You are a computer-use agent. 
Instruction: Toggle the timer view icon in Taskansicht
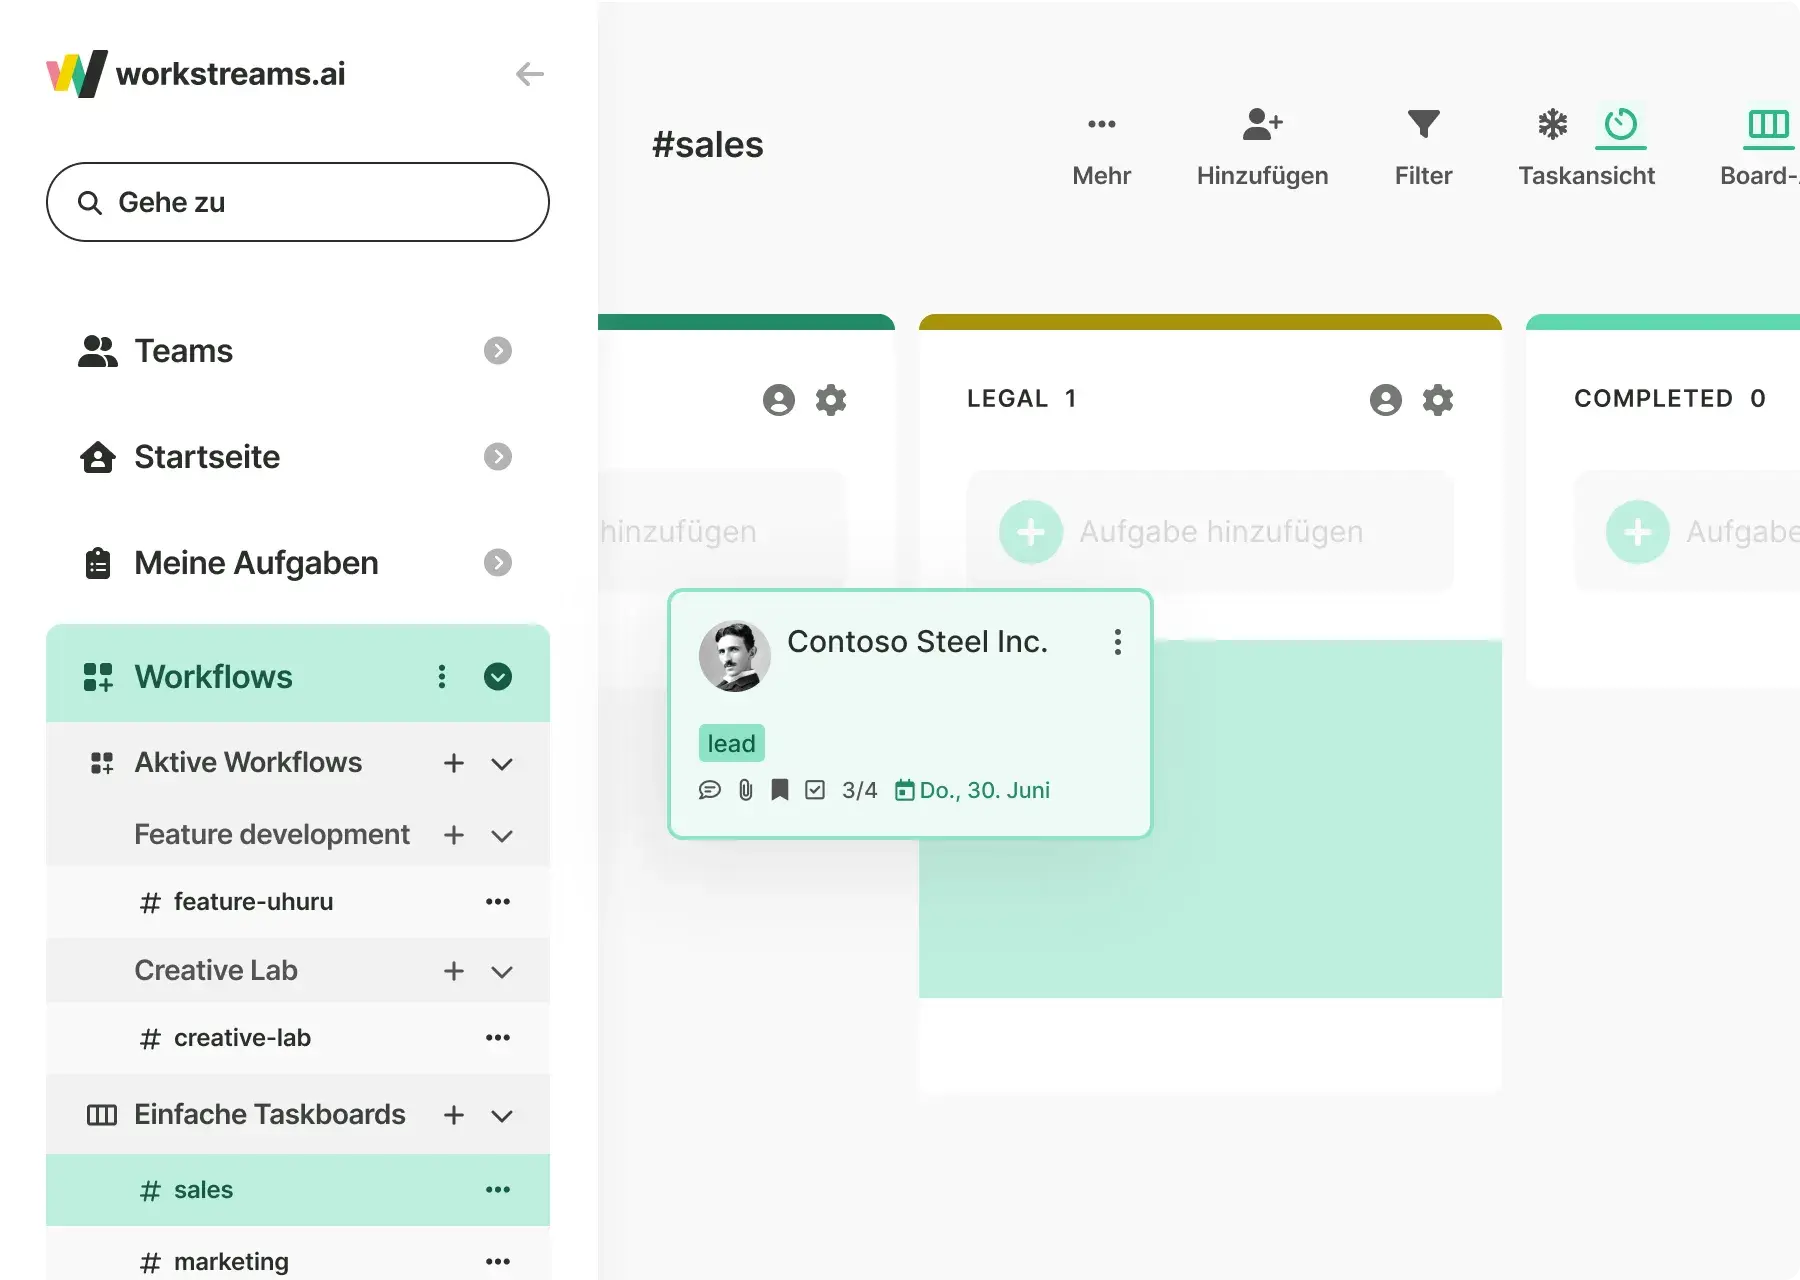tap(1620, 125)
